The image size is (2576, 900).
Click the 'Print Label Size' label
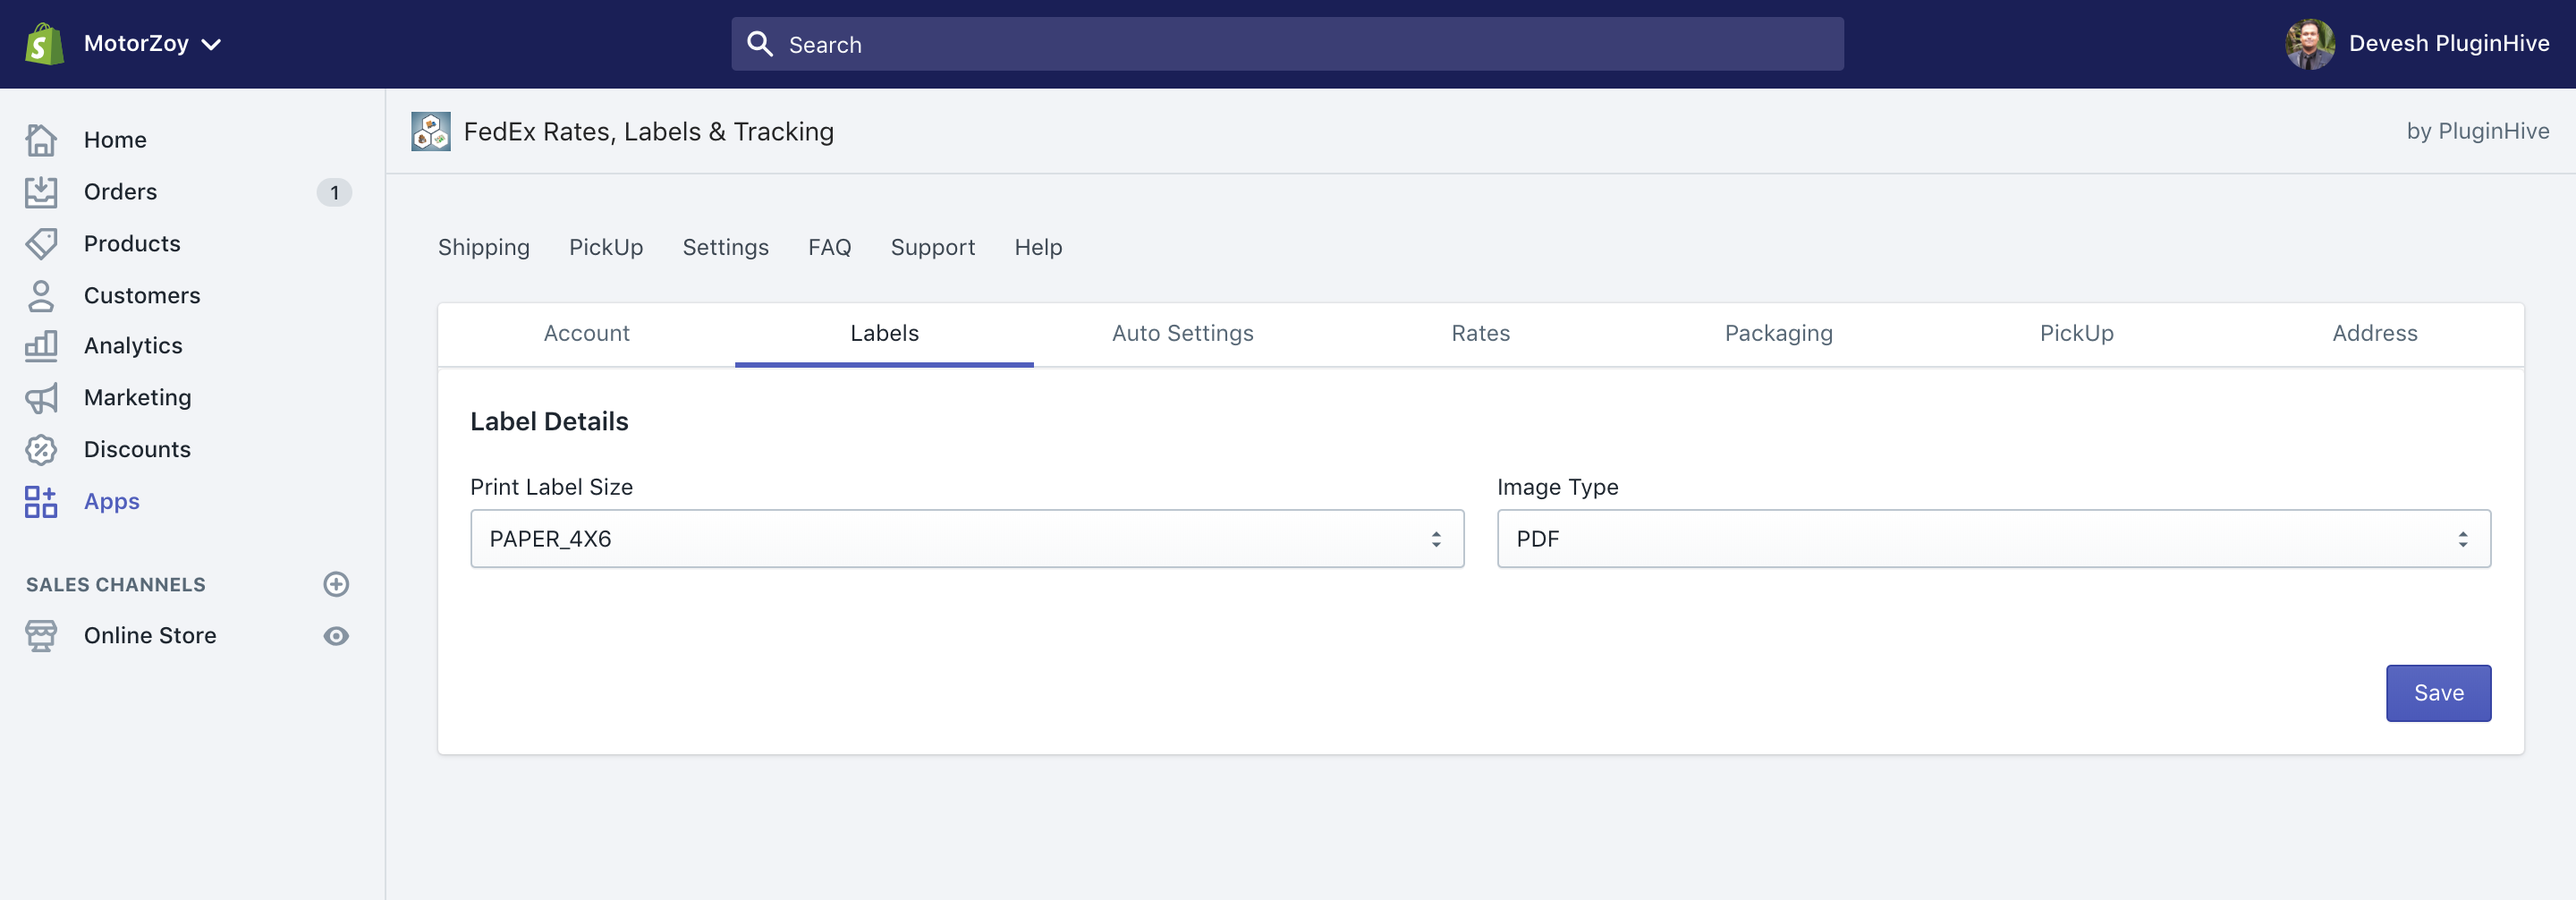(551, 487)
